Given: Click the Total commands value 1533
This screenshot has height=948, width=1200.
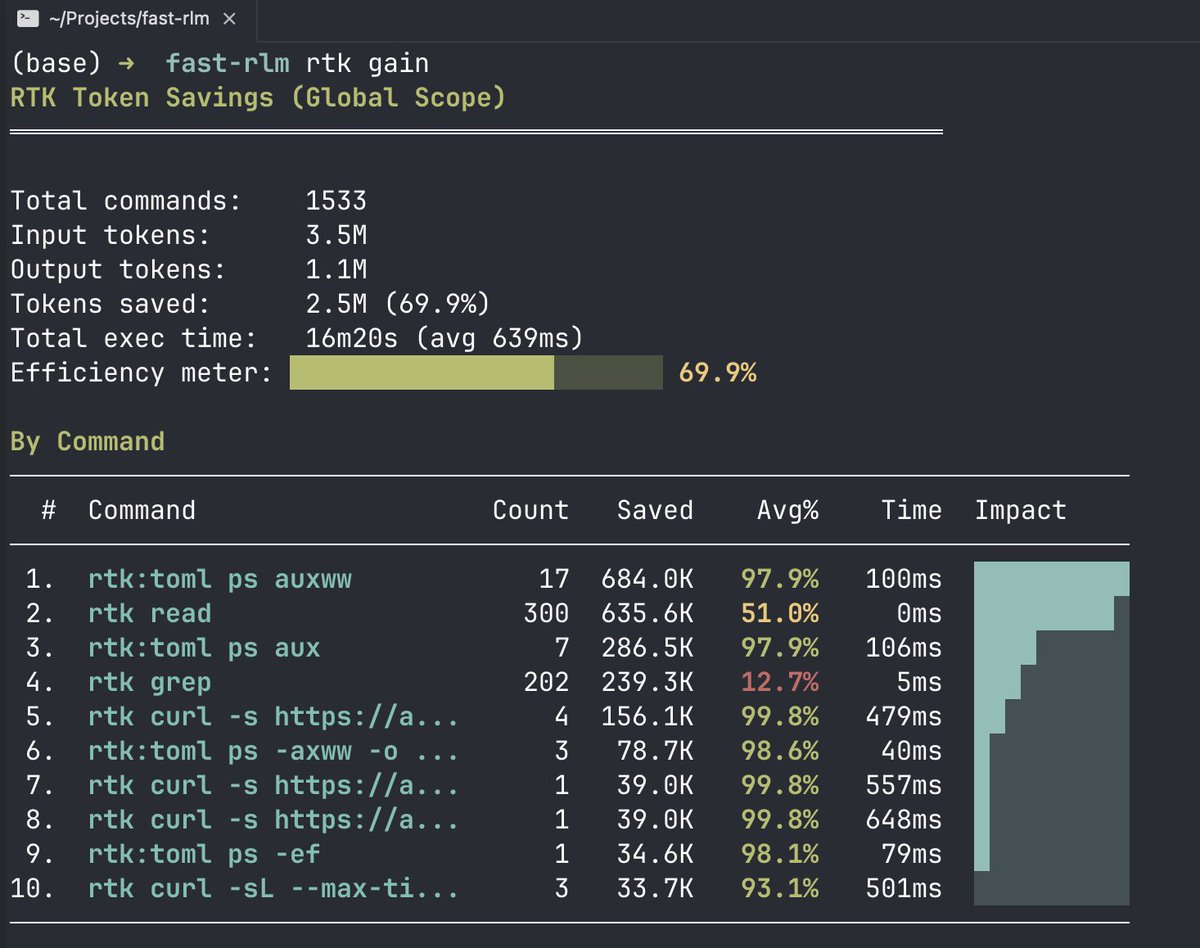Looking at the screenshot, I should coord(336,201).
